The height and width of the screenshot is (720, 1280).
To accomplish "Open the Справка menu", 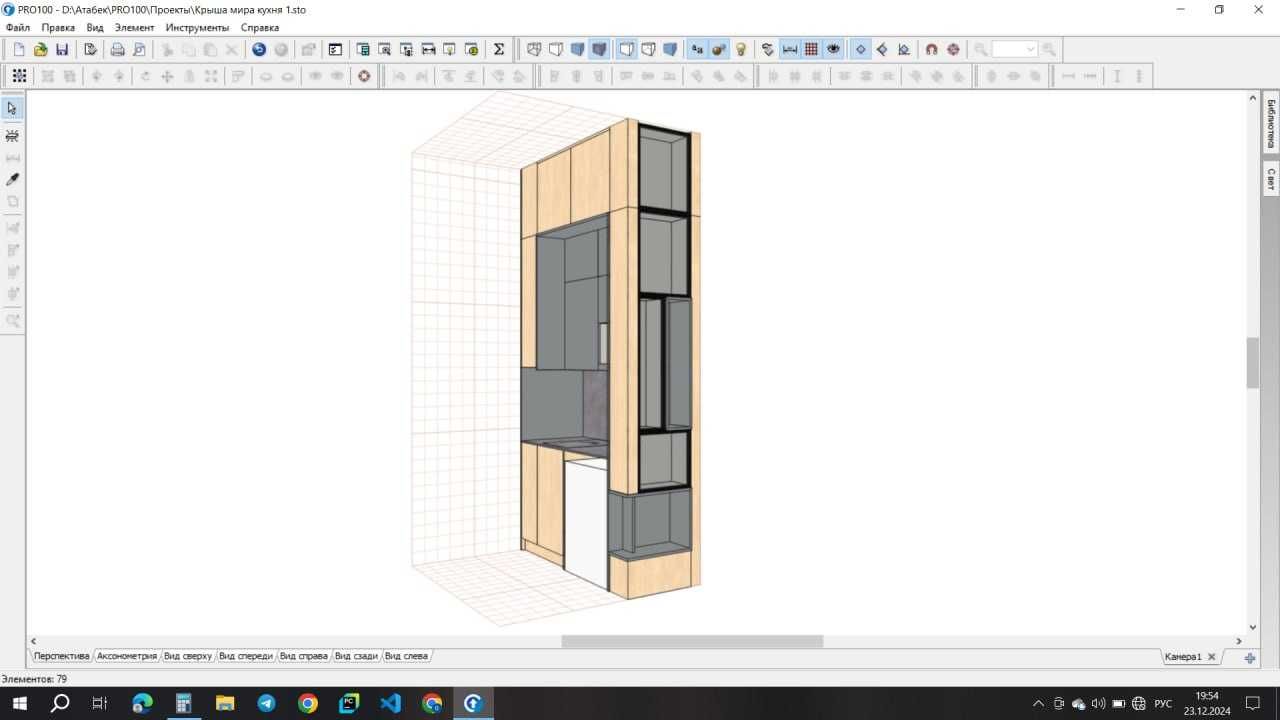I will coord(260,27).
